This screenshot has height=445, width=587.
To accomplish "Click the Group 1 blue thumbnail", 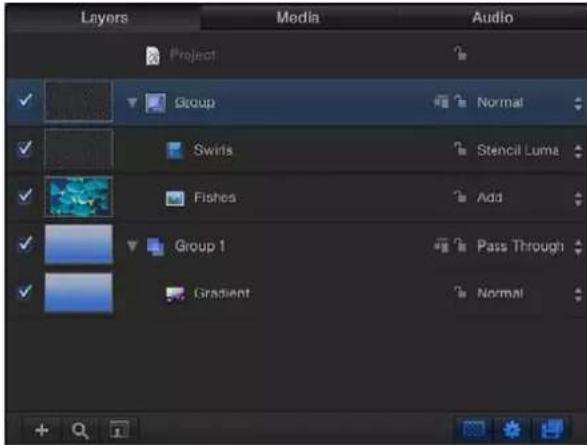I will point(79,244).
